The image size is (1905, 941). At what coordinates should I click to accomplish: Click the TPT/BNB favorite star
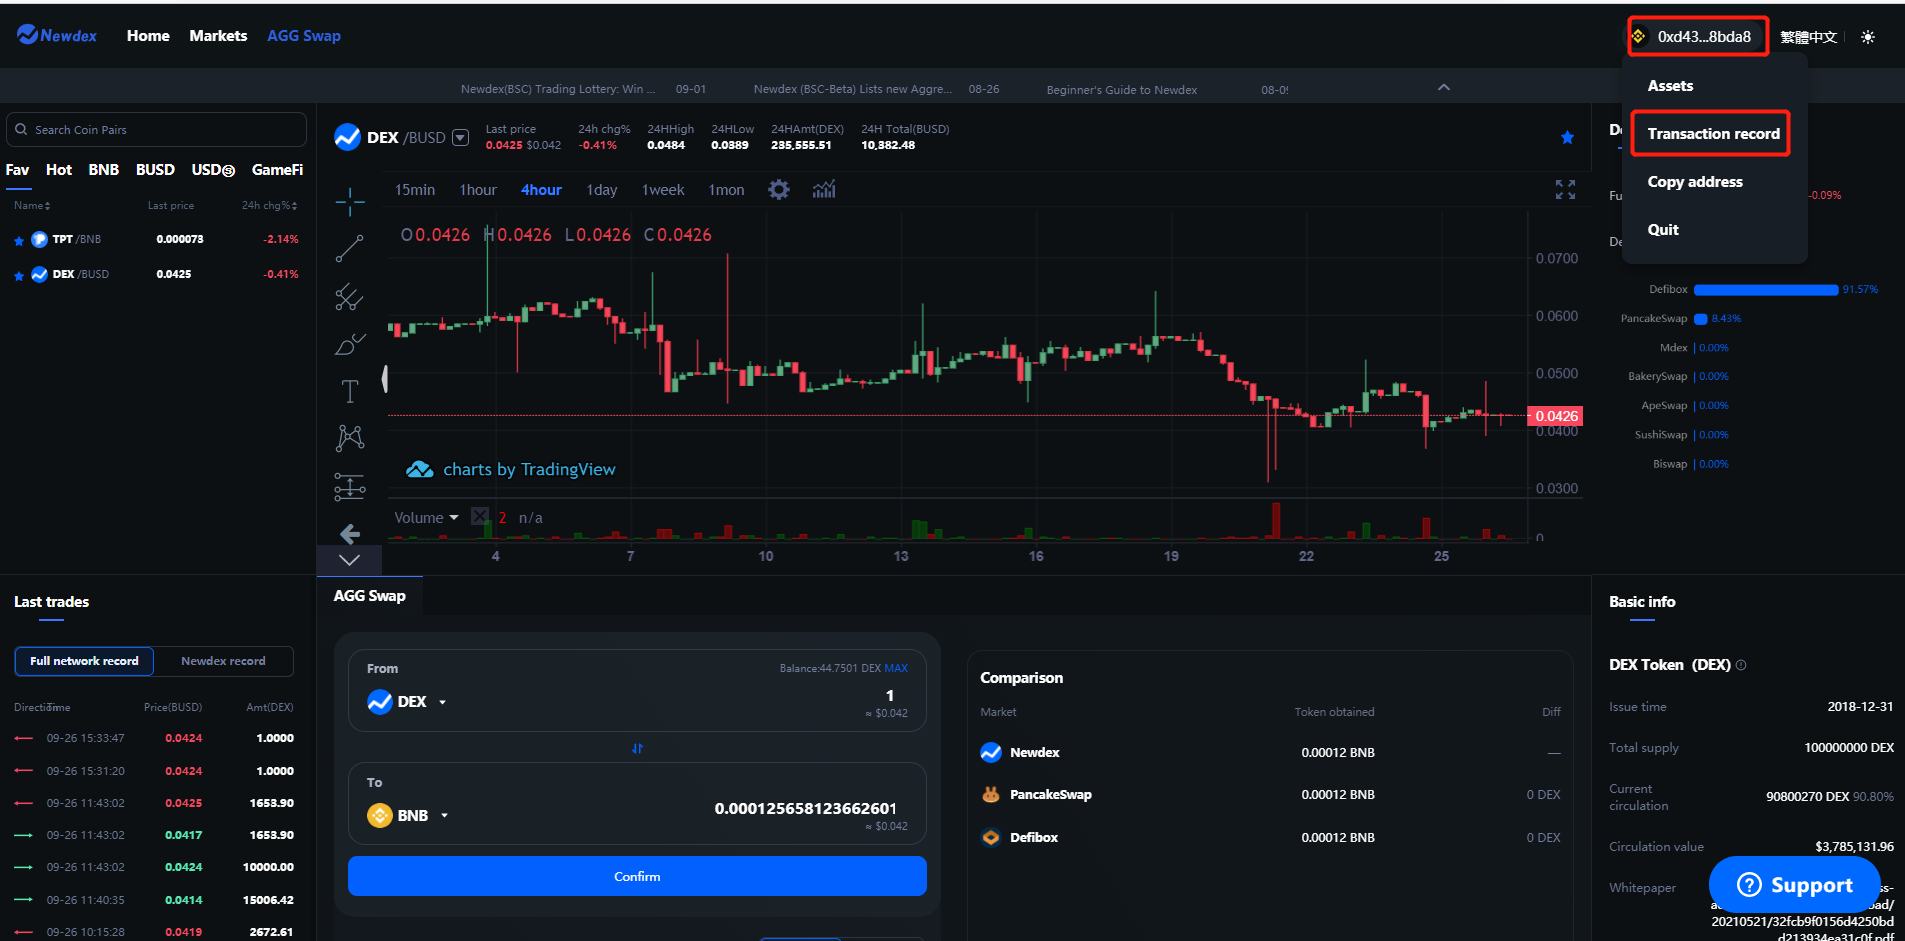click(19, 240)
